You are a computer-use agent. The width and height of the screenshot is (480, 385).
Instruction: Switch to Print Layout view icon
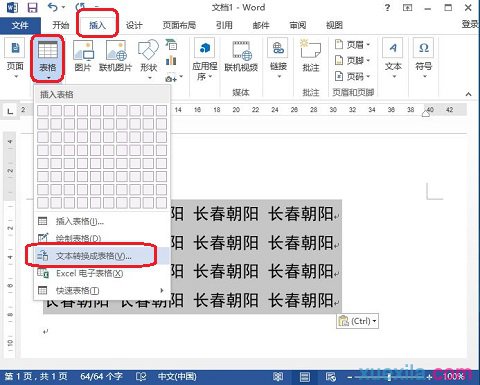[x=304, y=377]
